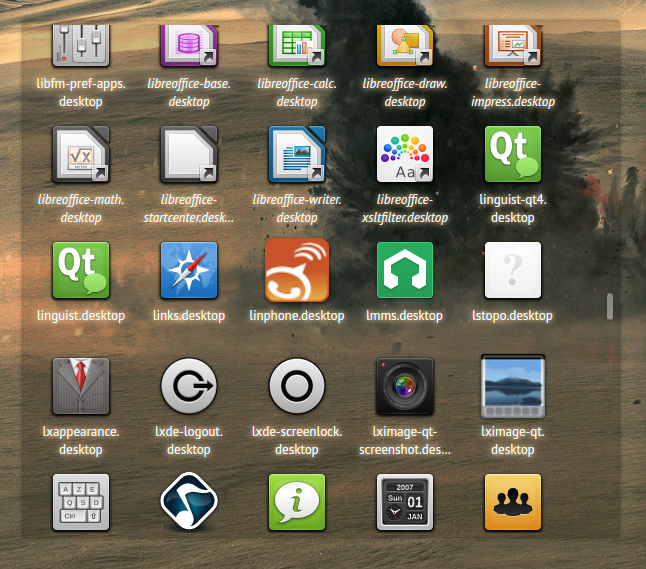
Task: Open the LibreOffice Impress presentation icon
Action: pos(513,45)
